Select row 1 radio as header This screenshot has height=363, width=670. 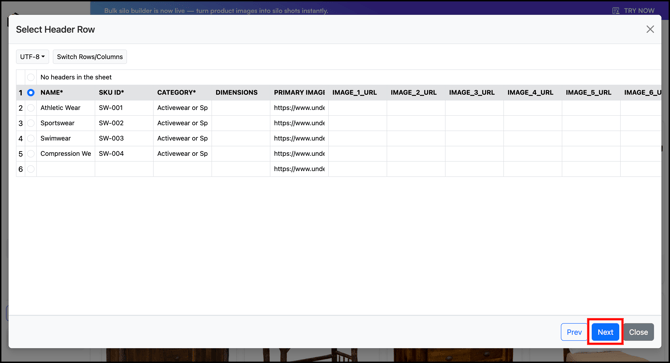click(31, 92)
